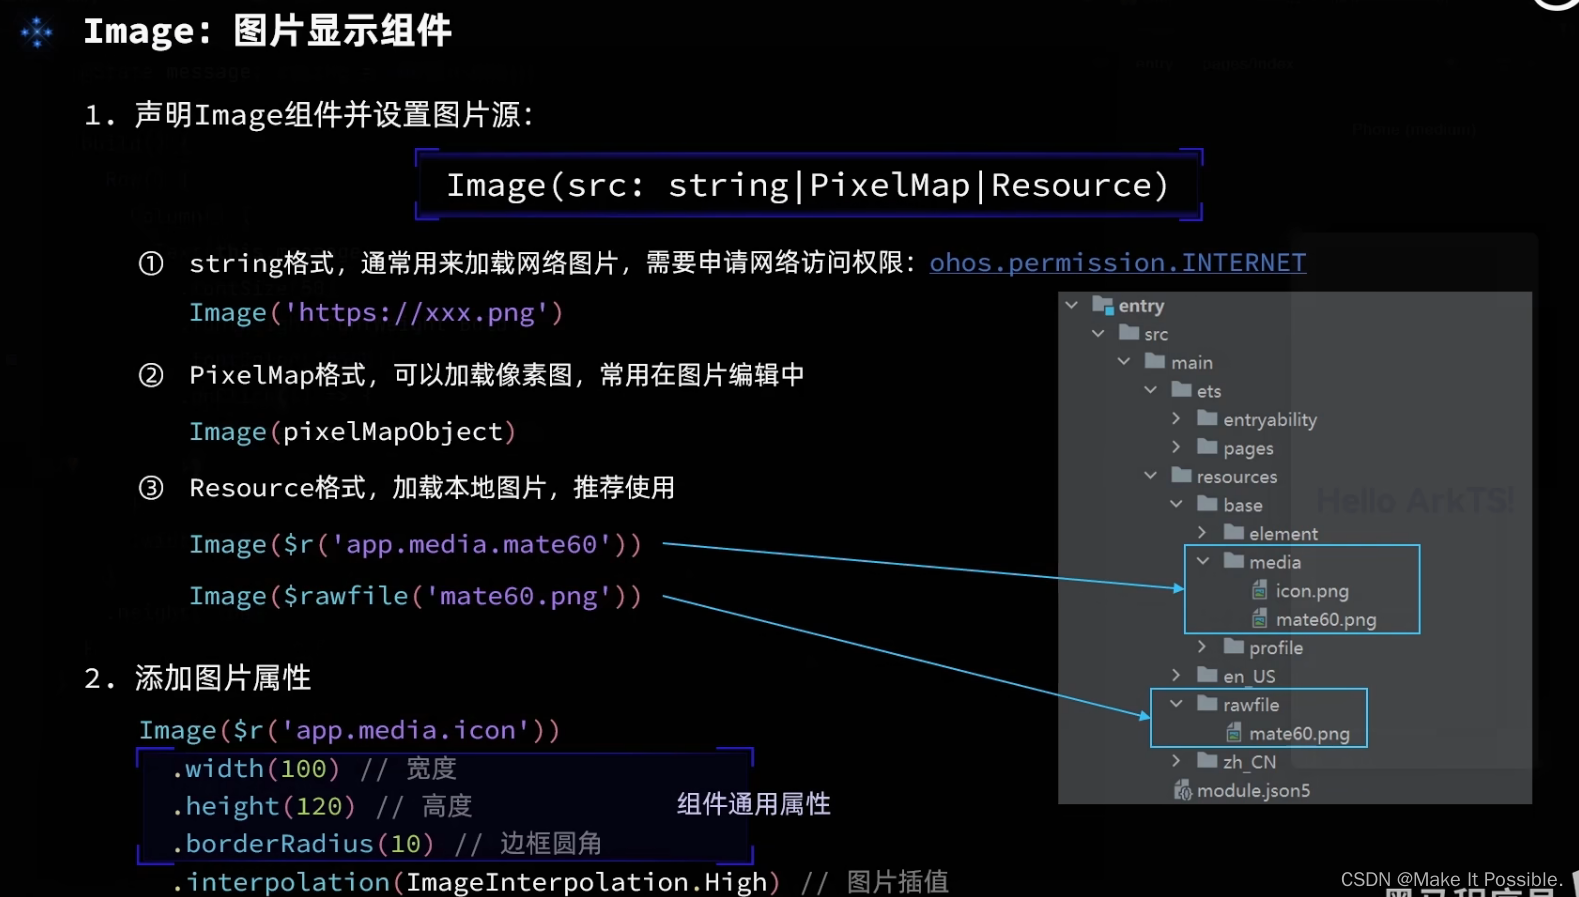Click the module.json5 file icon
Screen dimensions: 1579x897
tap(1183, 790)
